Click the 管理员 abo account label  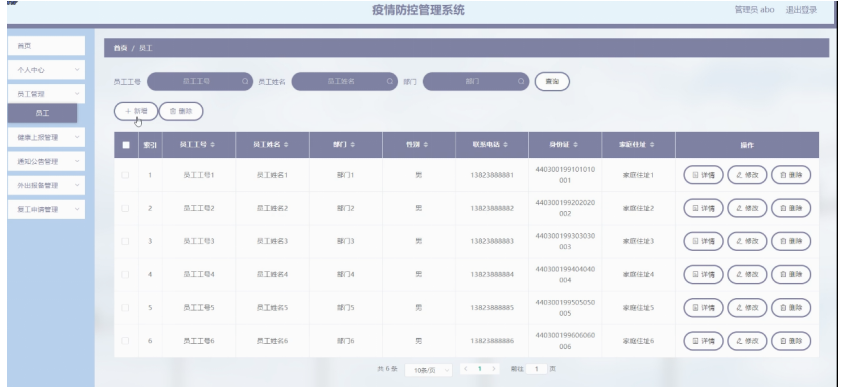tap(754, 10)
